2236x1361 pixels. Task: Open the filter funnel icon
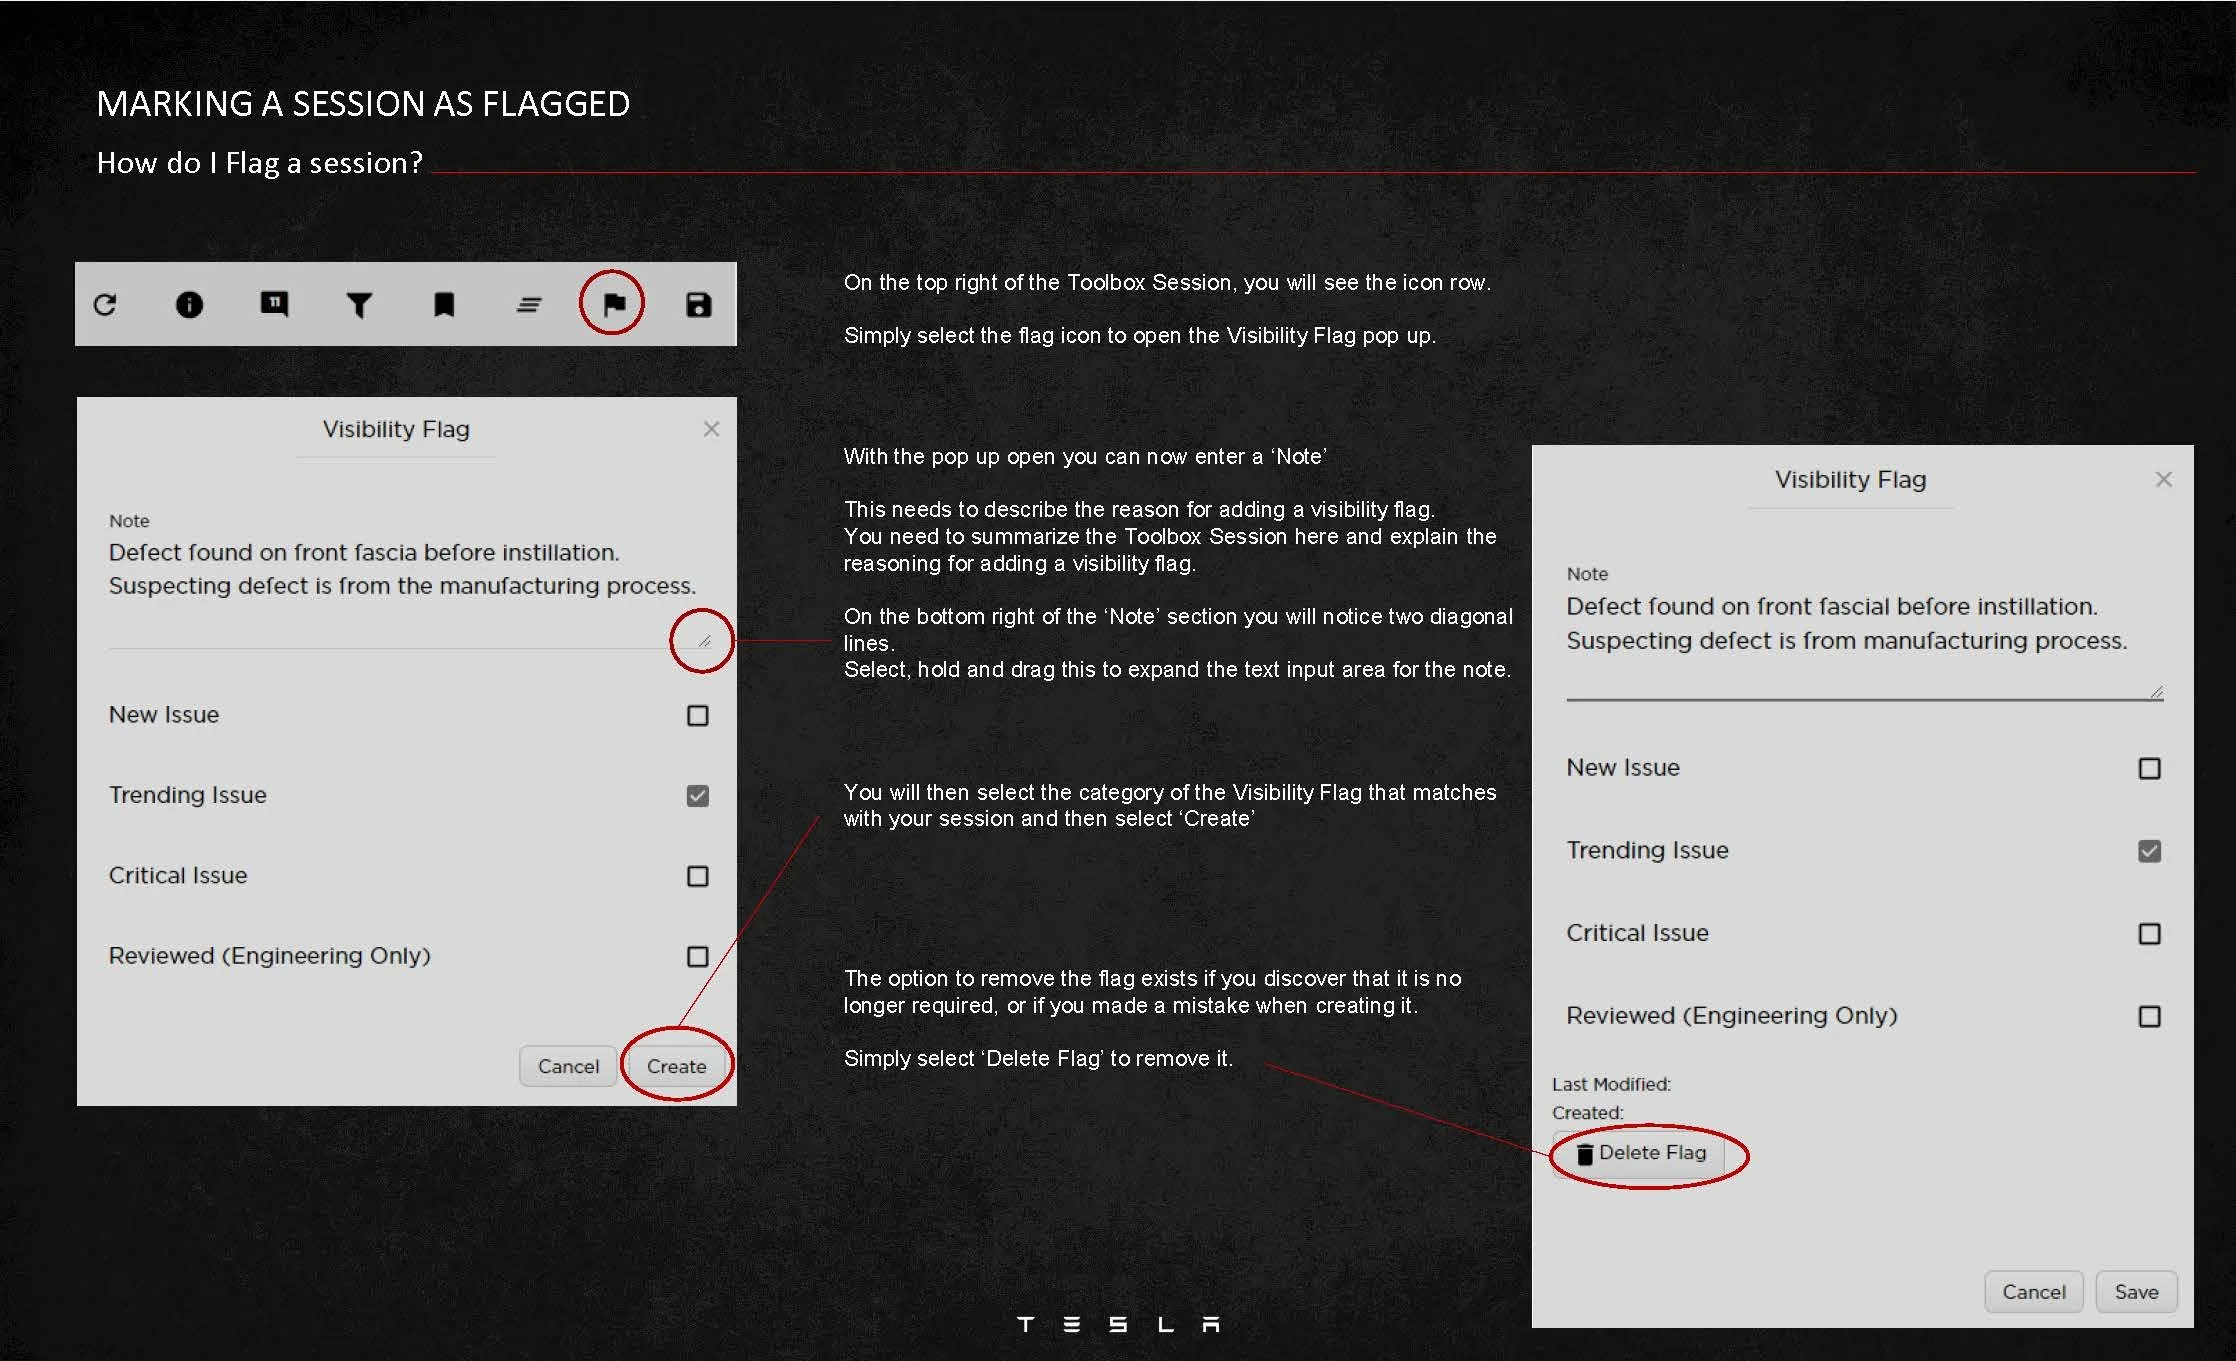(359, 305)
